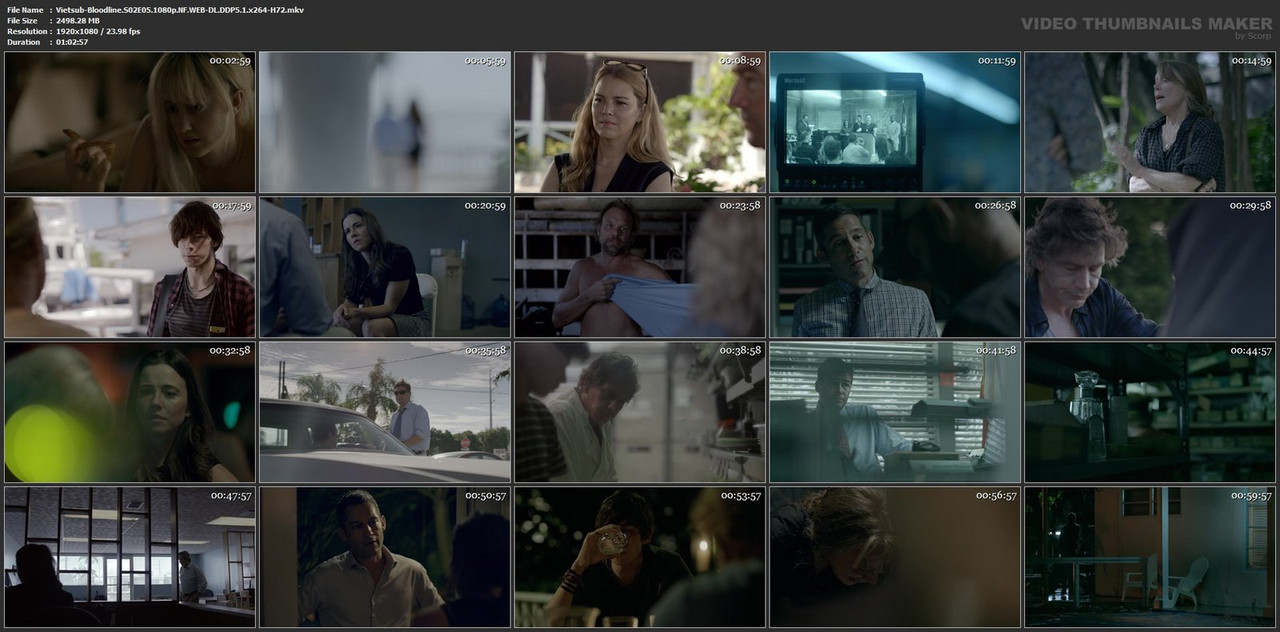Click the duration value 01:02:57
This screenshot has height=632, width=1280.
[72, 42]
